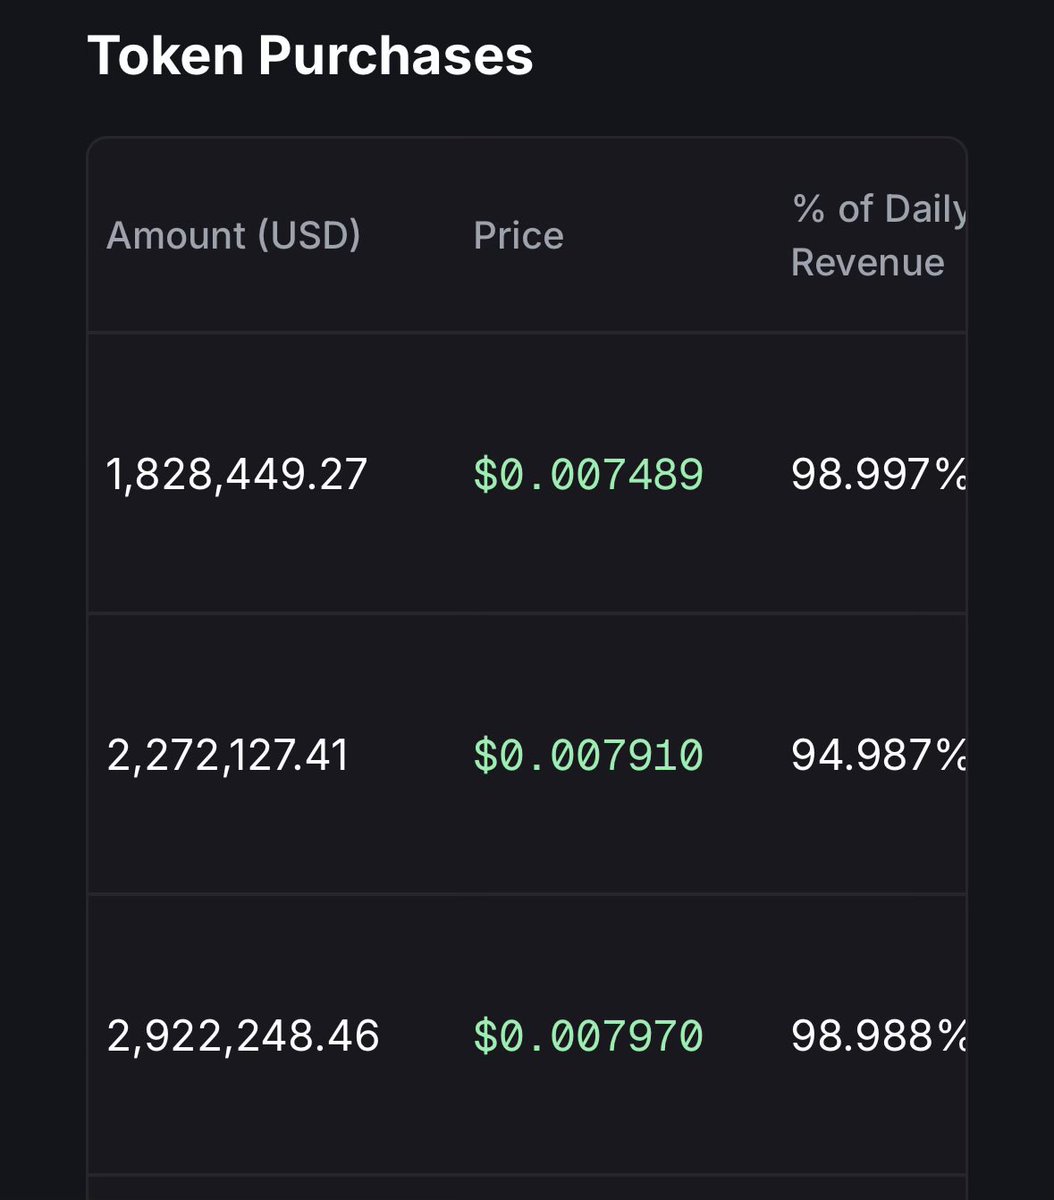Click the 98.988% revenue value
The image size is (1054, 1200).
pyautogui.click(x=878, y=1035)
